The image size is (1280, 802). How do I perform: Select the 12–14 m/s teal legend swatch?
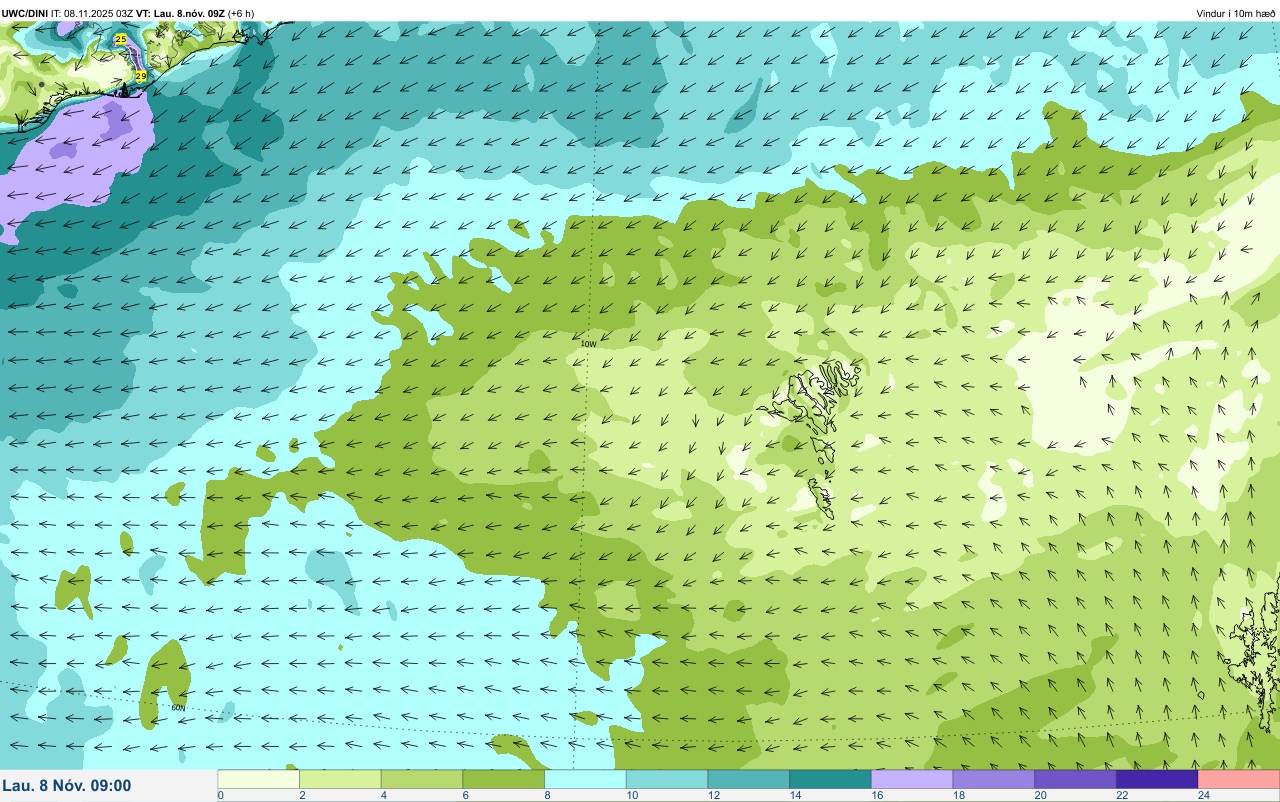[749, 779]
